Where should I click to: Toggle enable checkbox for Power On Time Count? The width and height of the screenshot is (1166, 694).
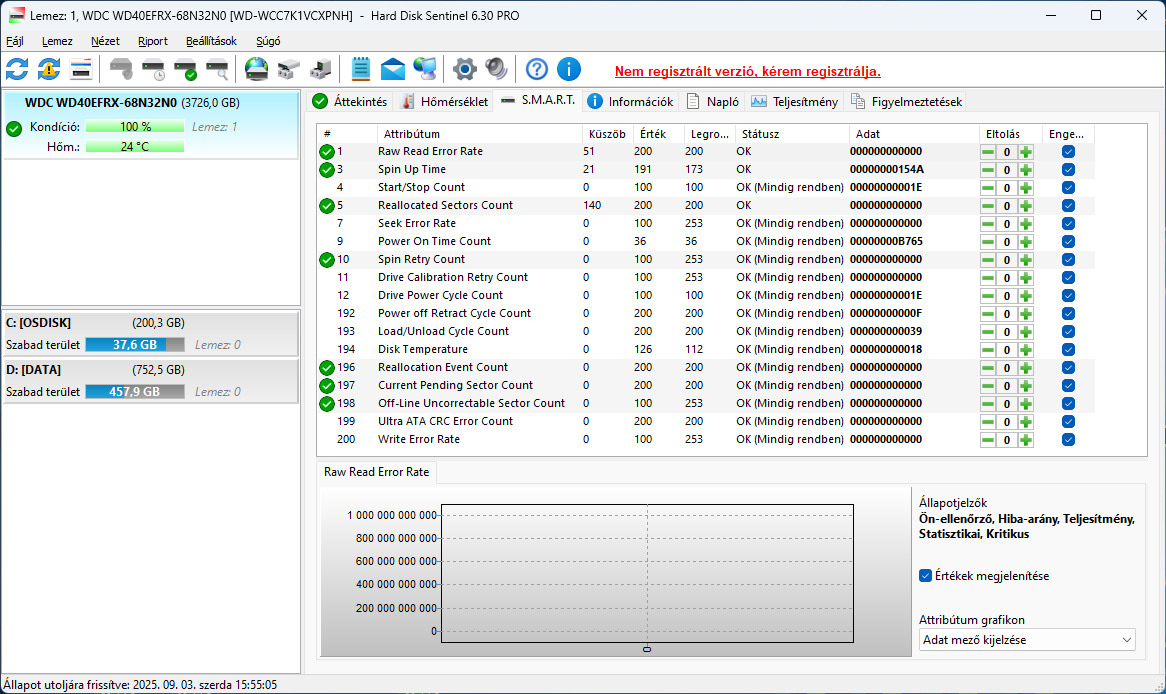pos(1068,242)
